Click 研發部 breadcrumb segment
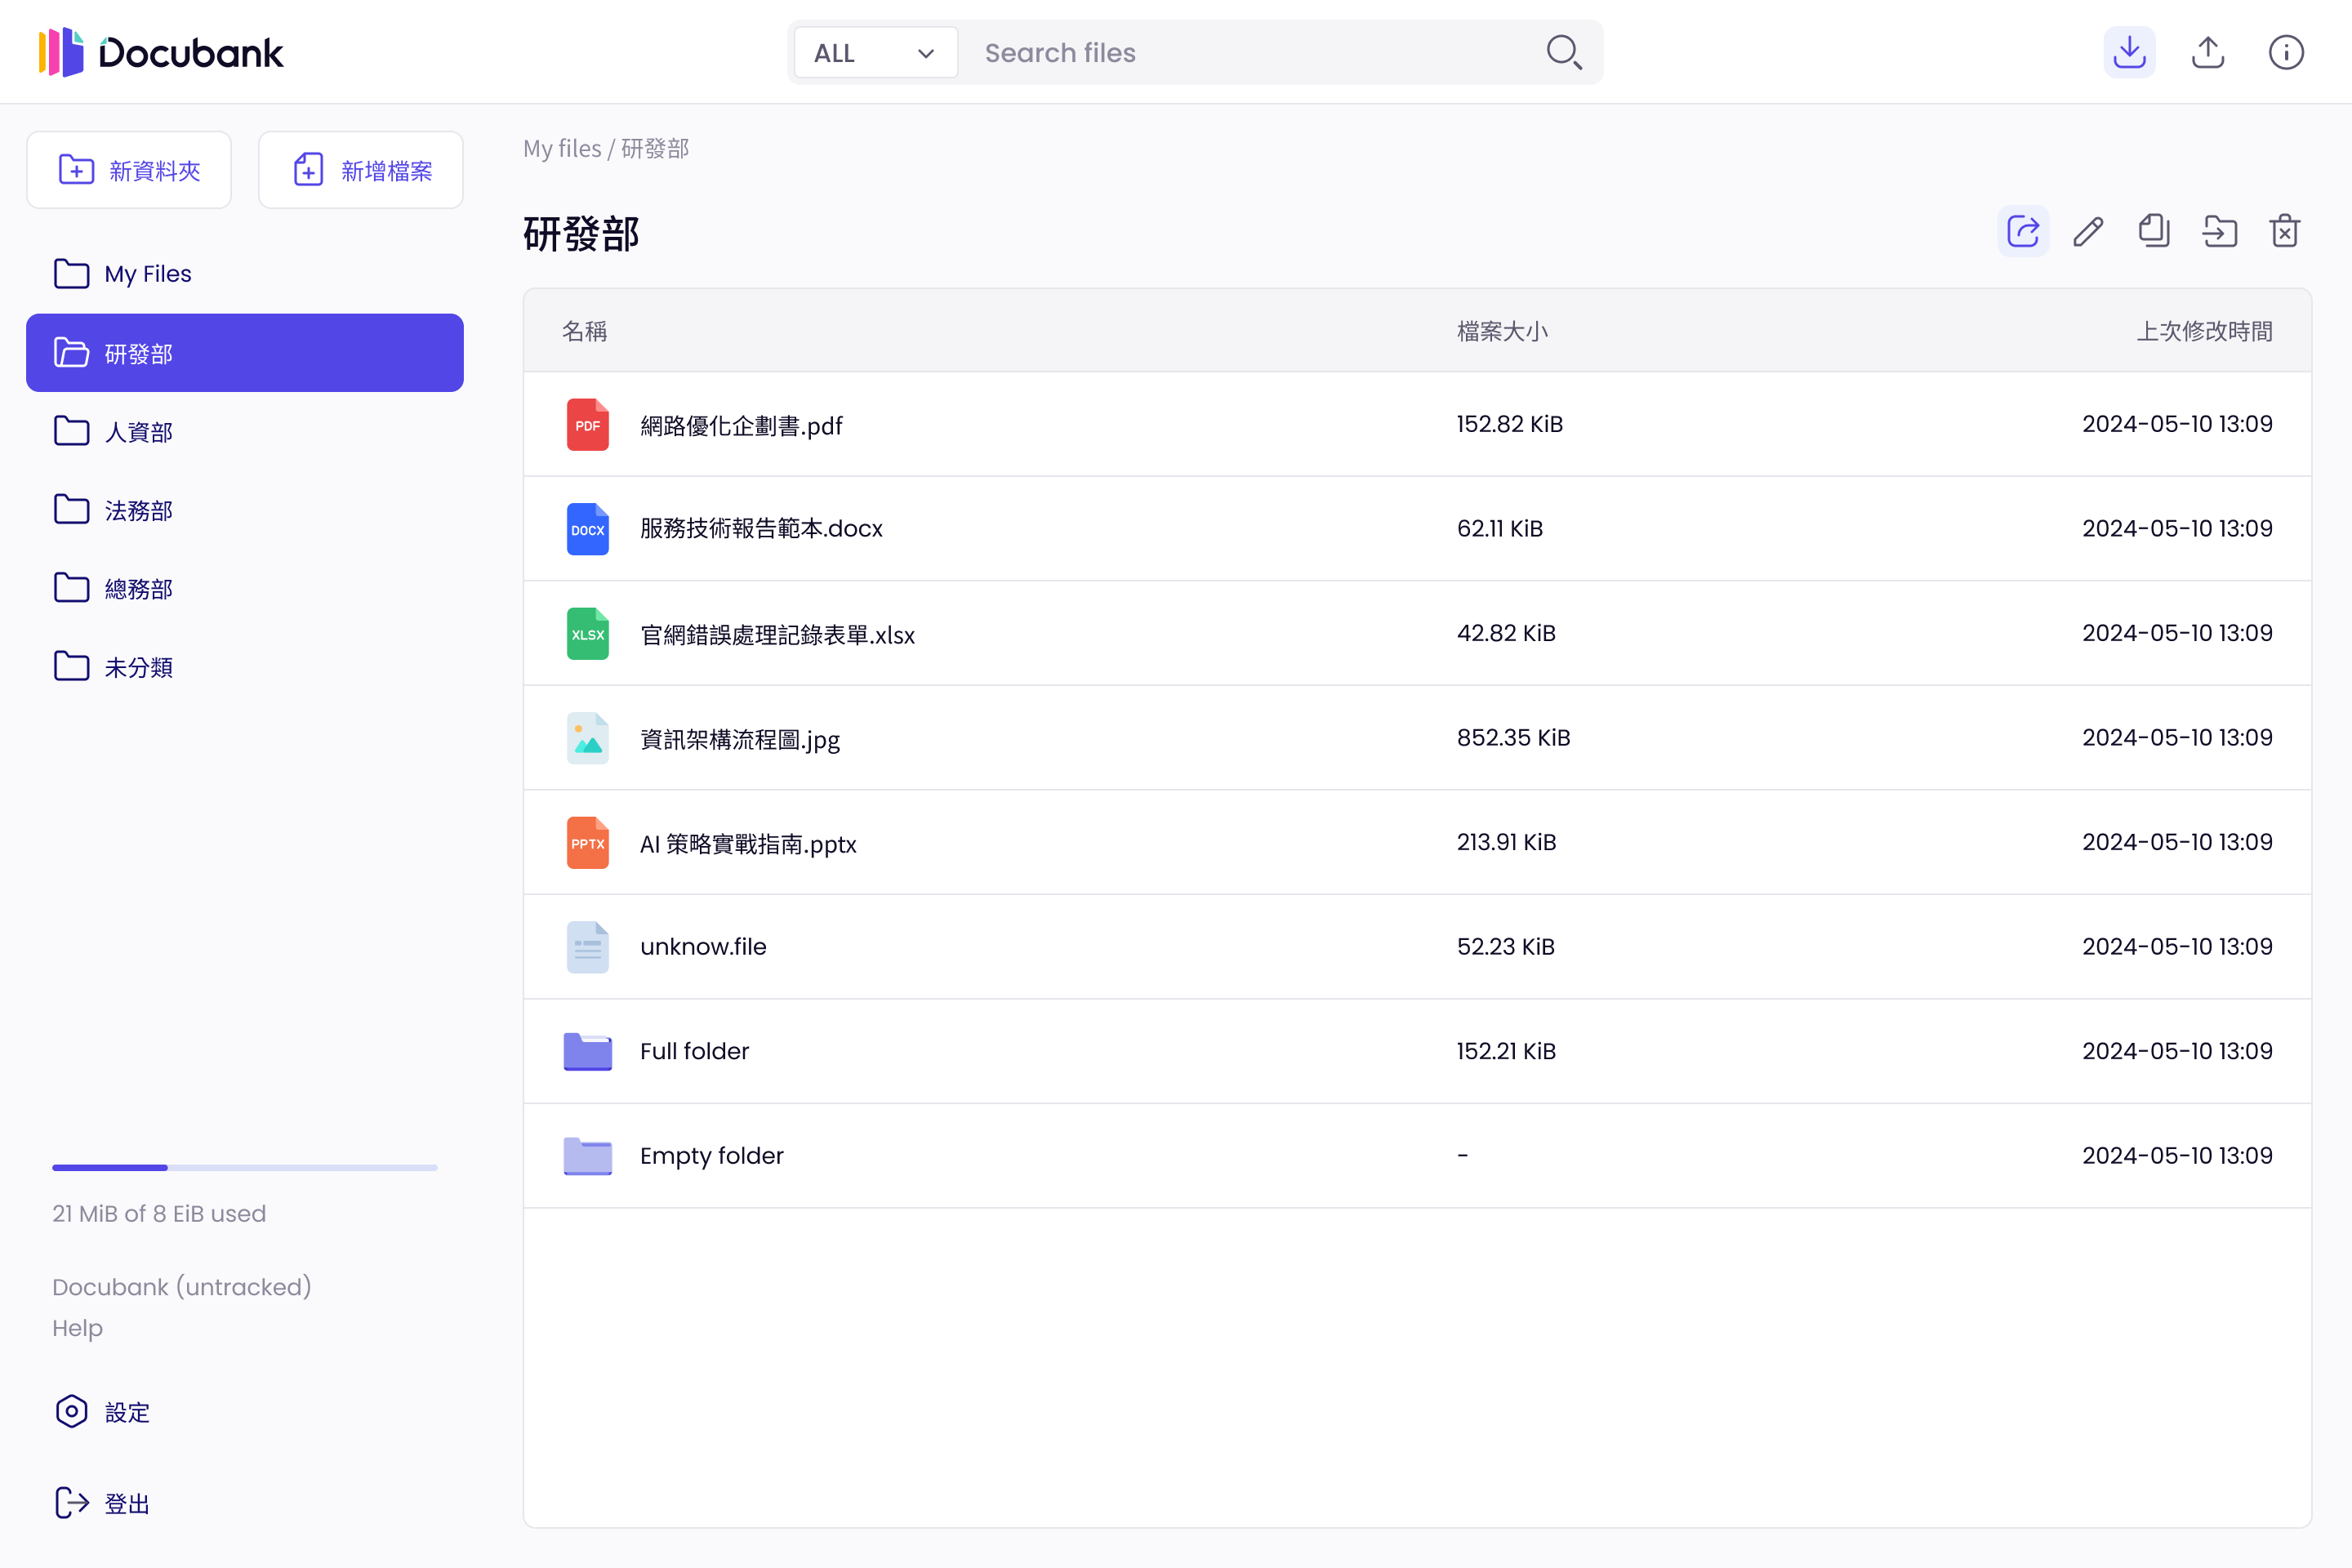 coord(655,149)
